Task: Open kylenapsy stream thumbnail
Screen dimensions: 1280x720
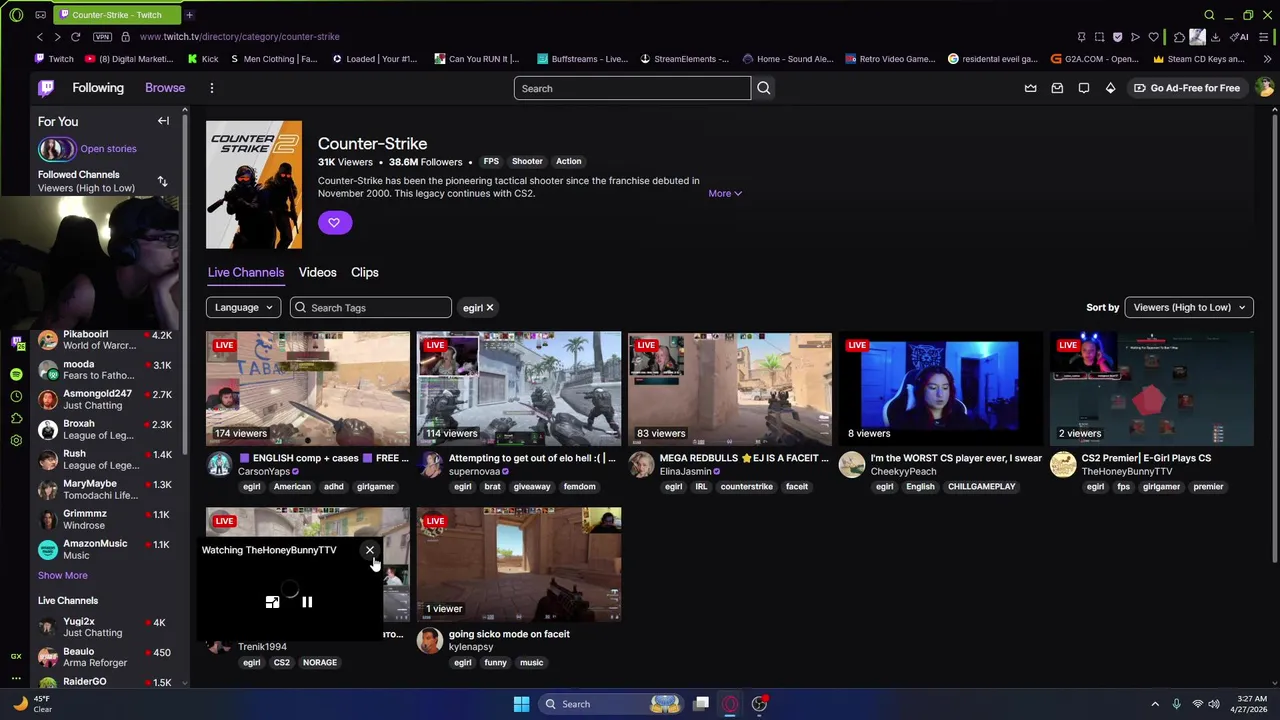Action: point(518,564)
